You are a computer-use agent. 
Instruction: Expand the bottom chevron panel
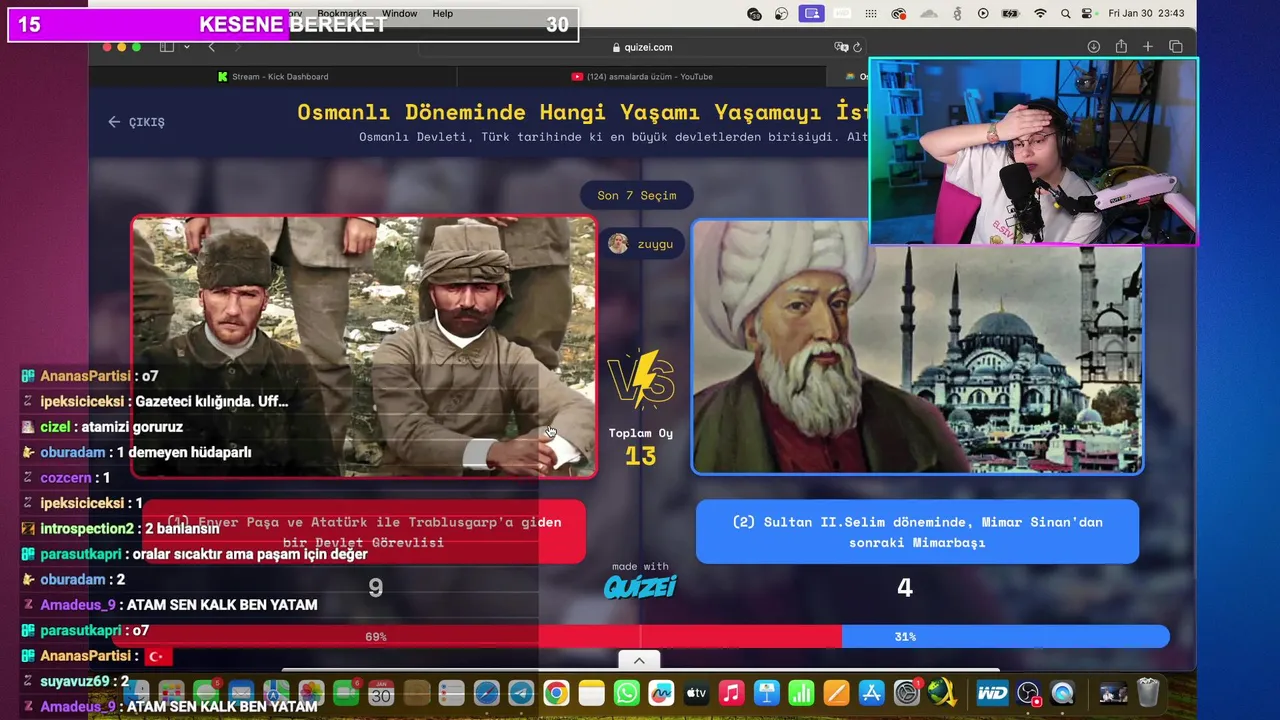[x=639, y=660]
